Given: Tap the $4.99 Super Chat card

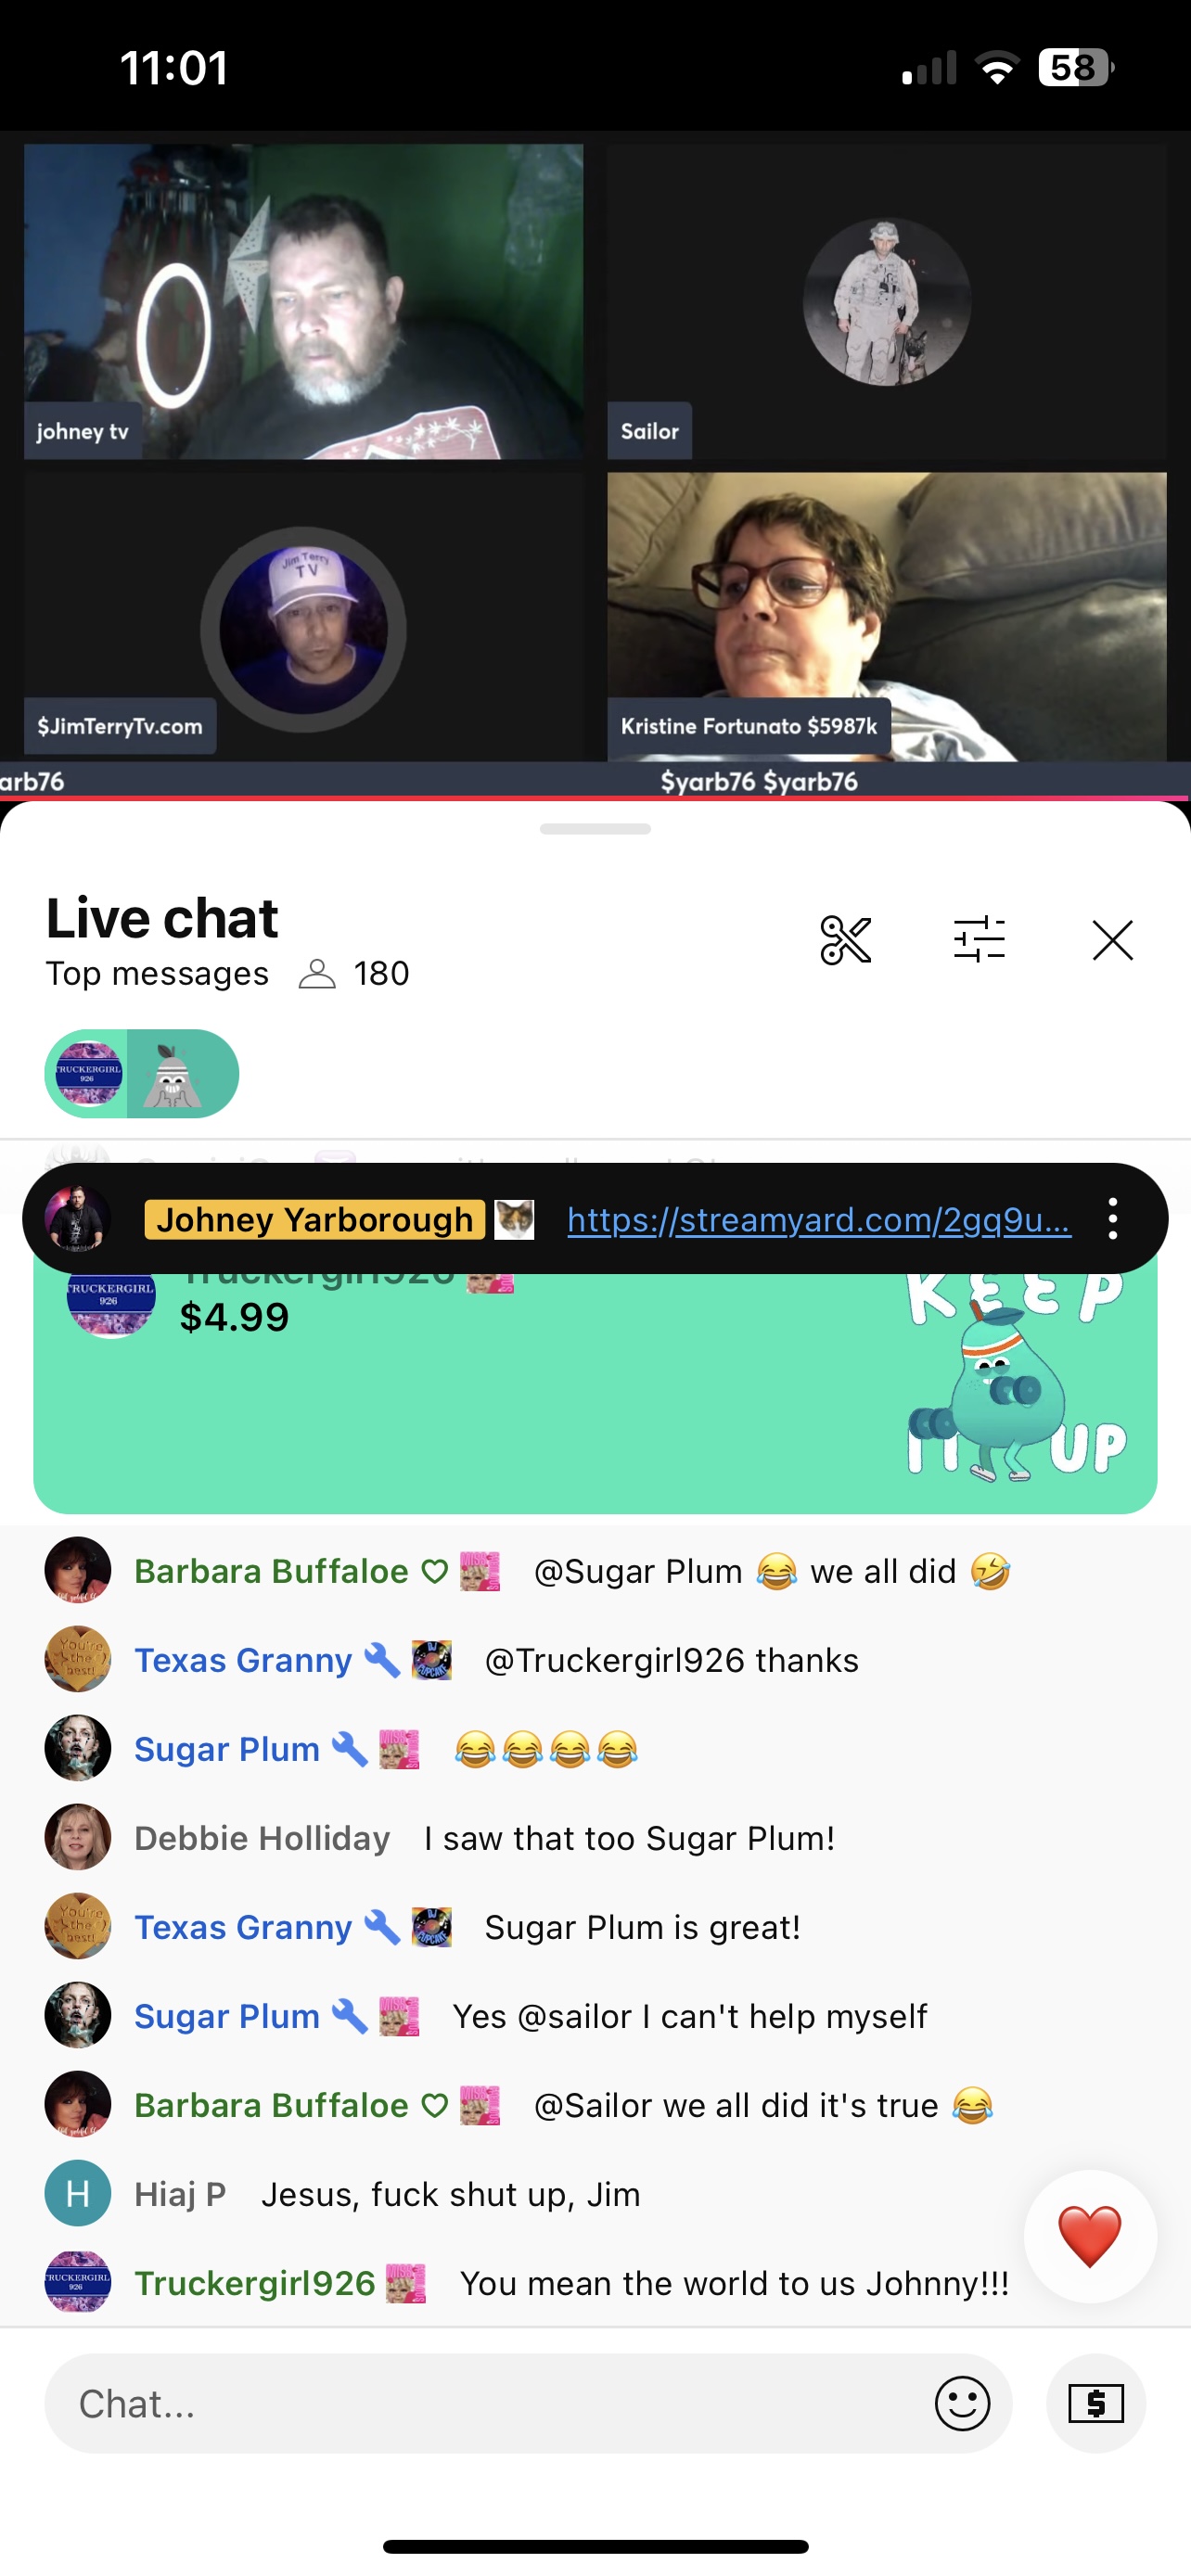Looking at the screenshot, I should pos(595,1392).
